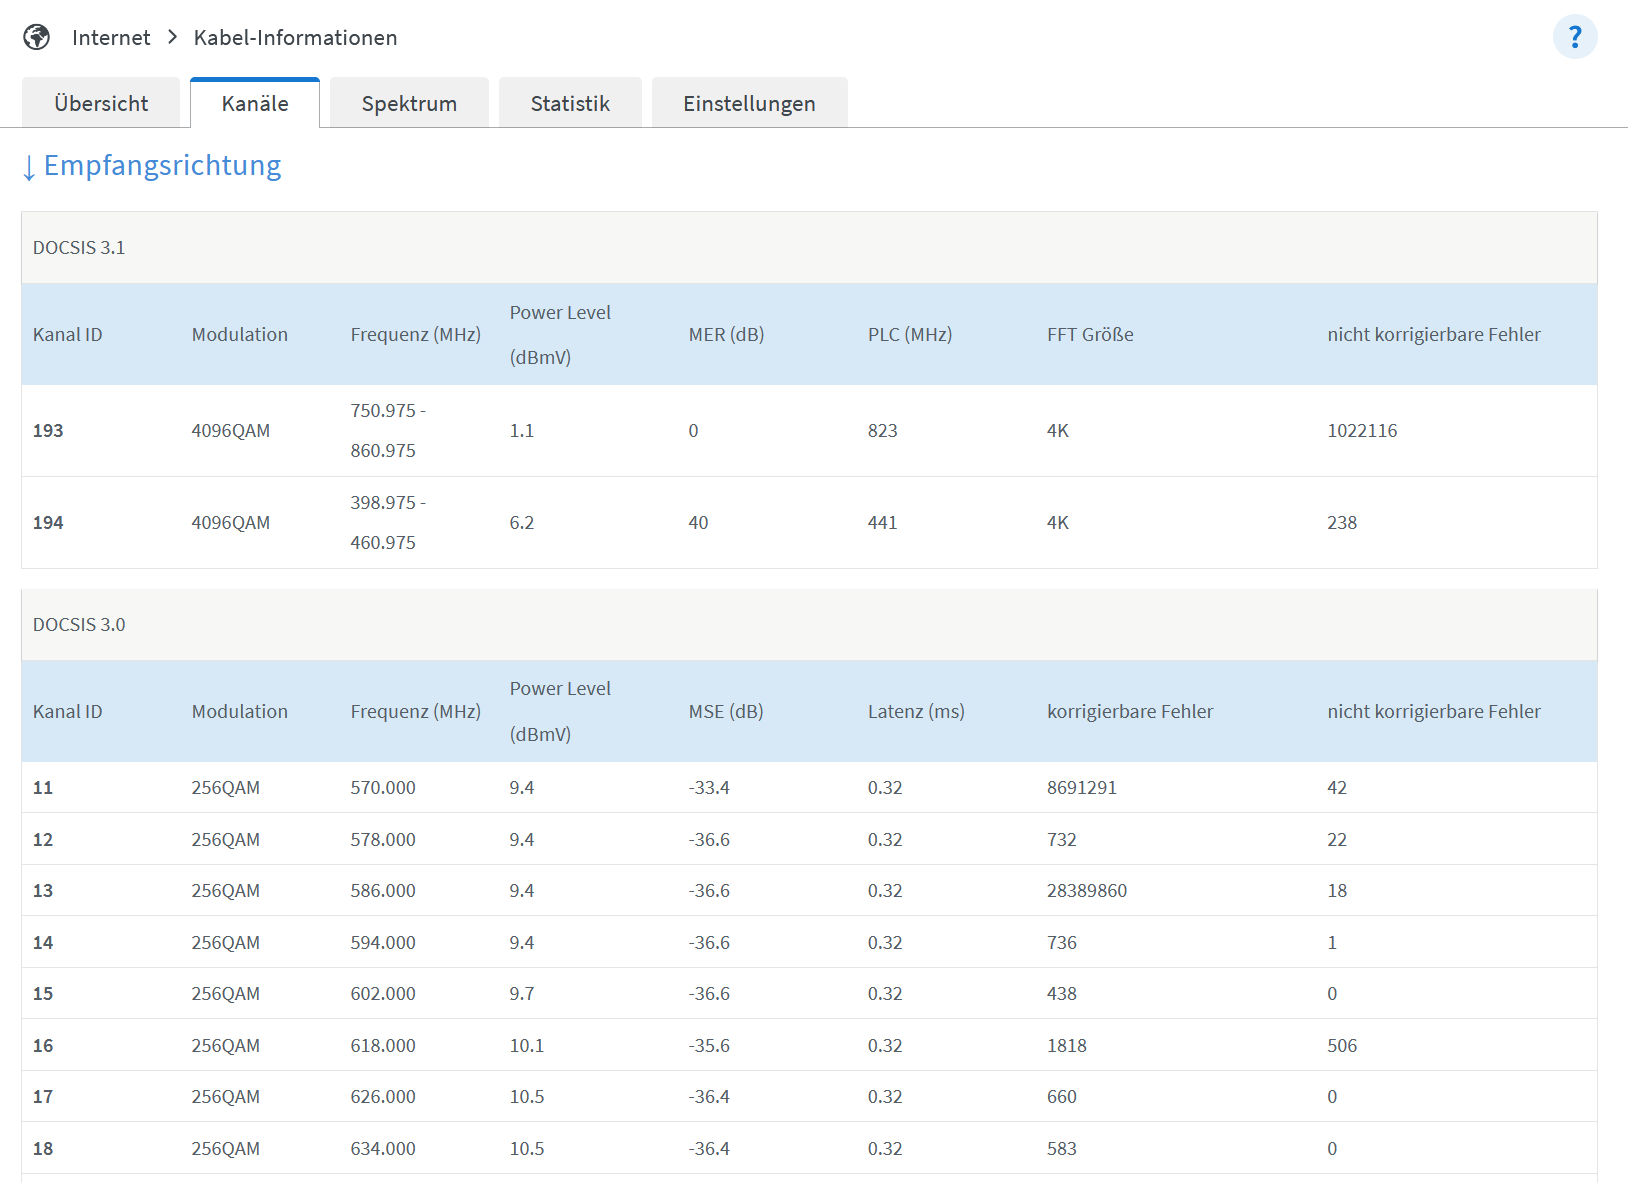Click DOCSIS 3.1 nicht korrigierbare Fehler header
1628x1183 pixels.
[1434, 334]
